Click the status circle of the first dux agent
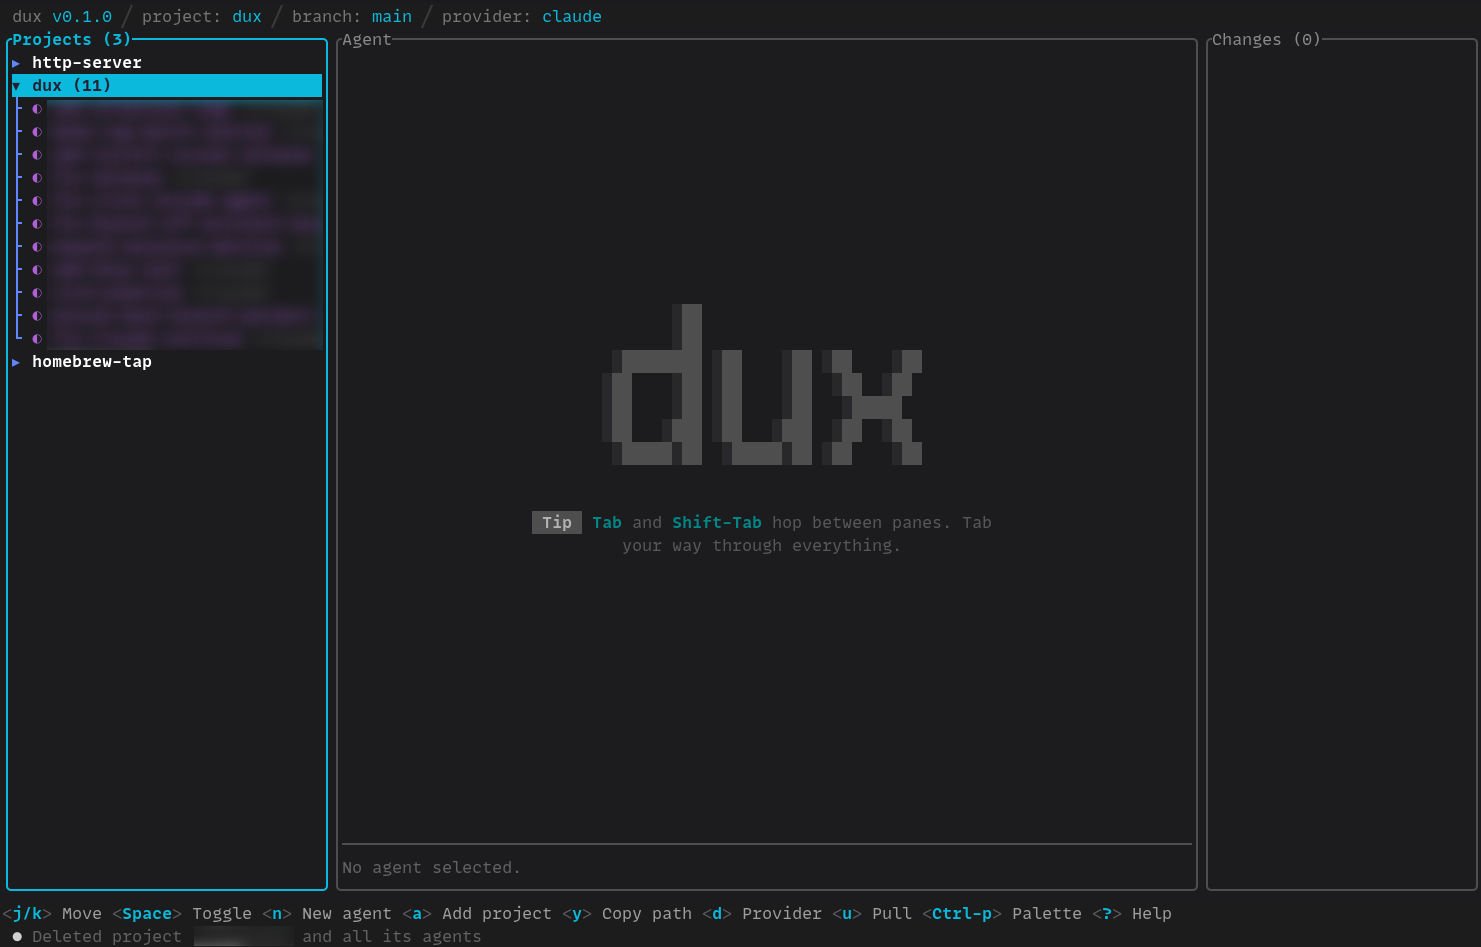 [x=36, y=109]
